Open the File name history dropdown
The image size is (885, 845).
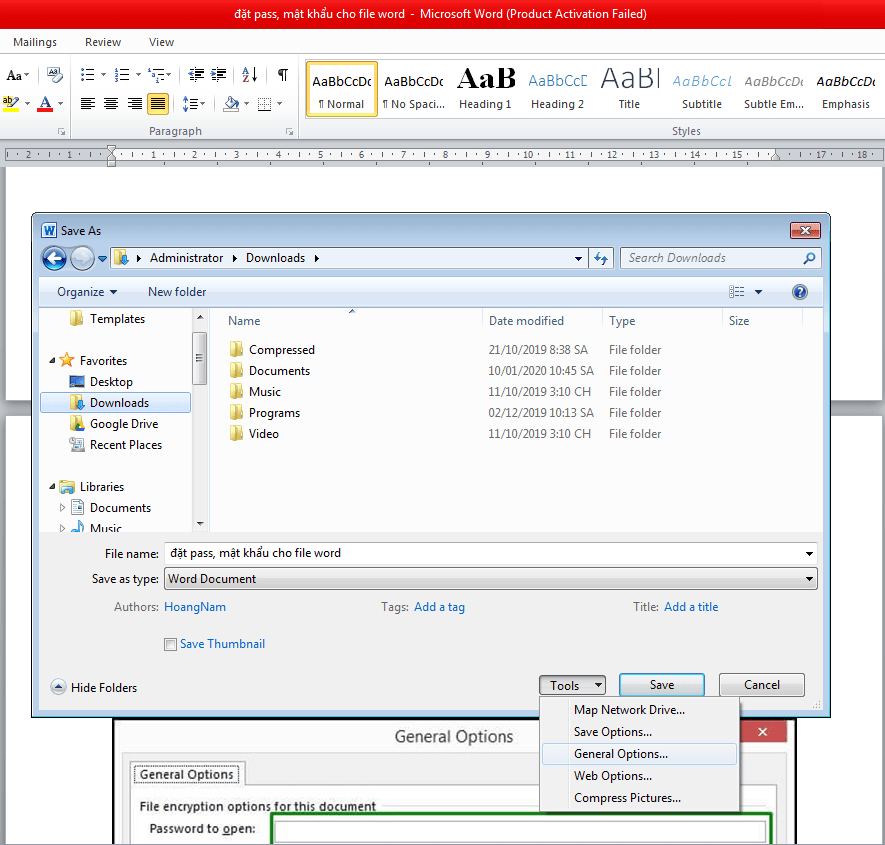pos(809,554)
